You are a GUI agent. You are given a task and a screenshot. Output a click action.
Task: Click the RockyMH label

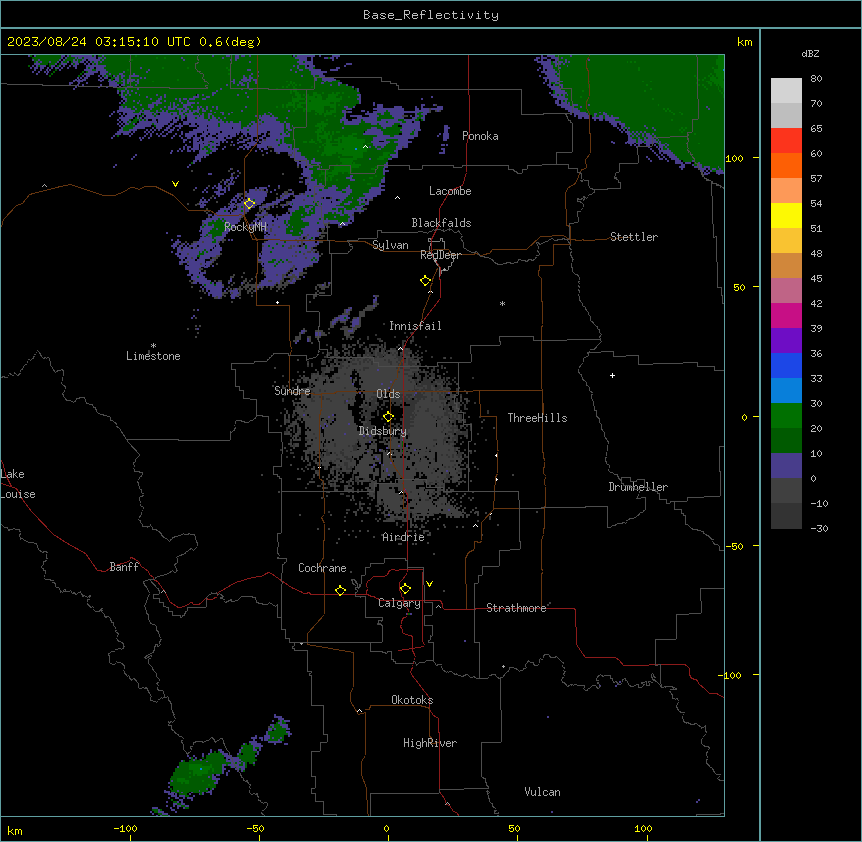[245, 226]
